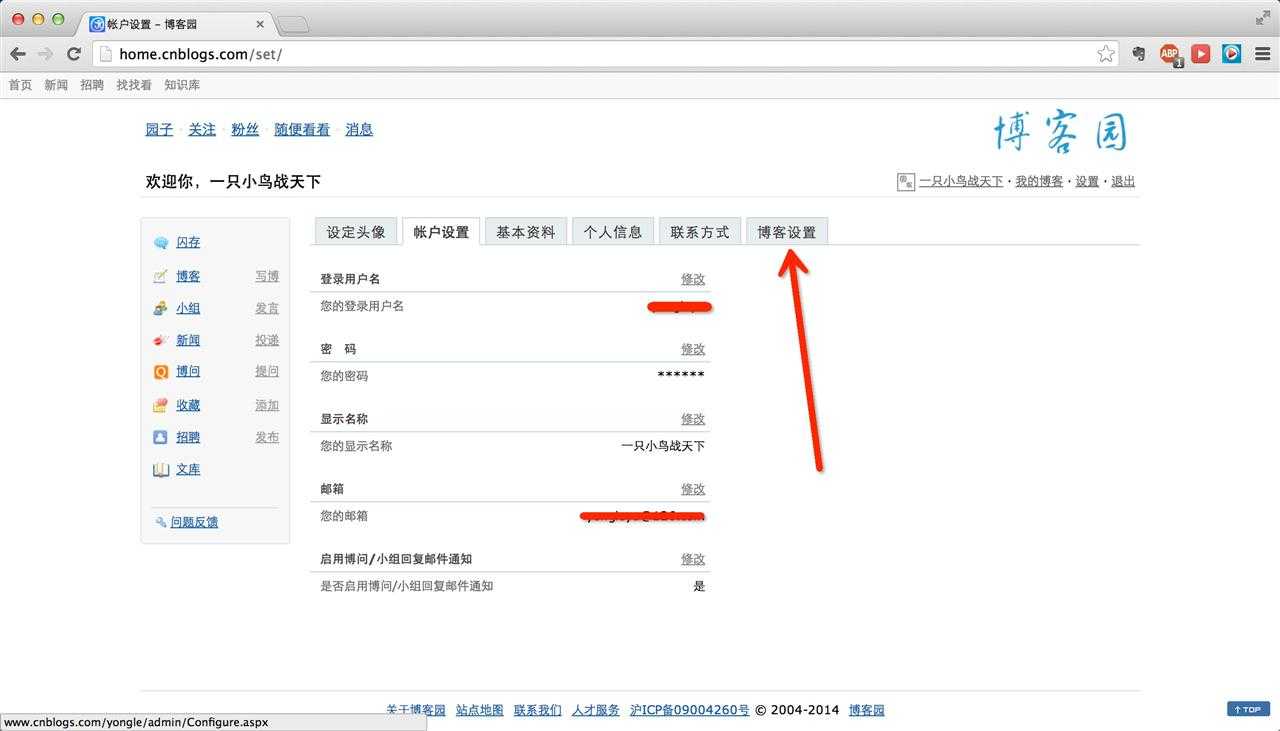Open the 博客设置 tab
Viewport: 1280px width, 731px height.
(787, 232)
